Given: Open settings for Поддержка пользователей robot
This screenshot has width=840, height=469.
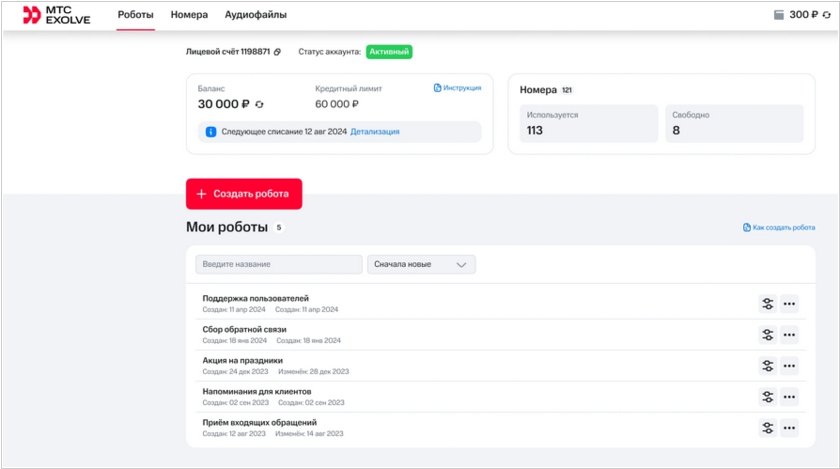Looking at the screenshot, I should tap(767, 304).
